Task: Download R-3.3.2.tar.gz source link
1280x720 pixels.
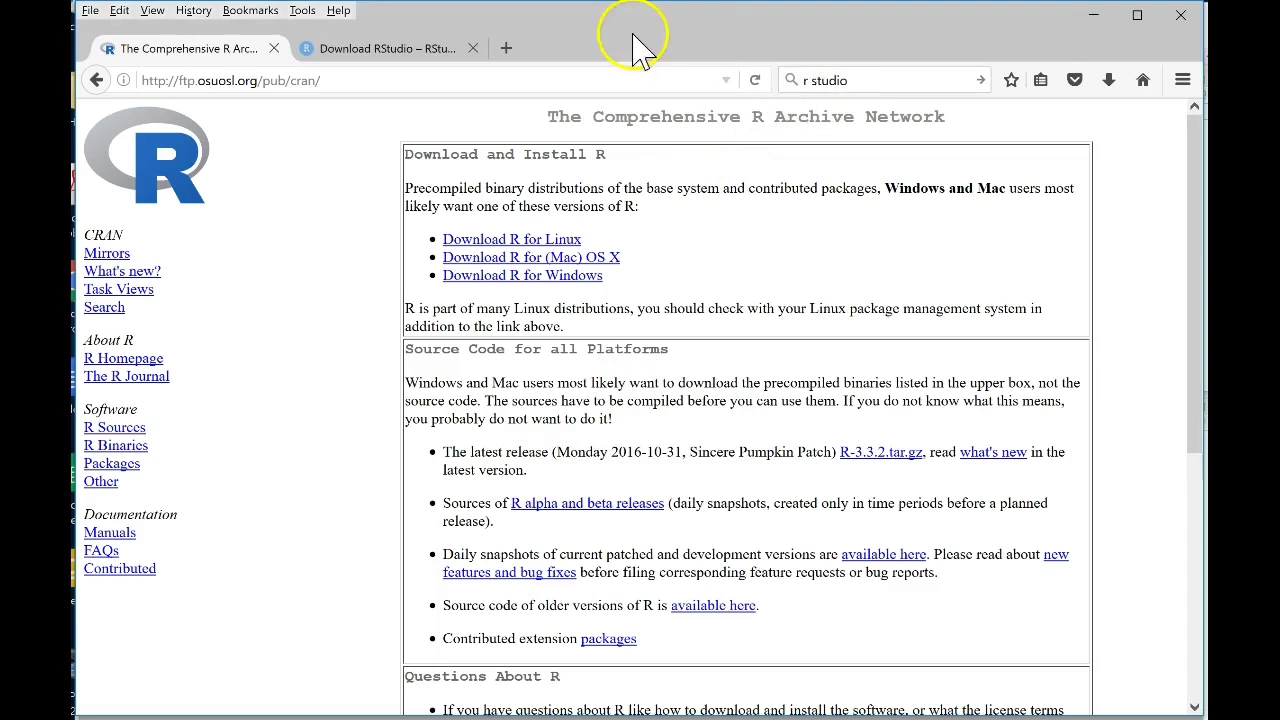Action: [881, 452]
